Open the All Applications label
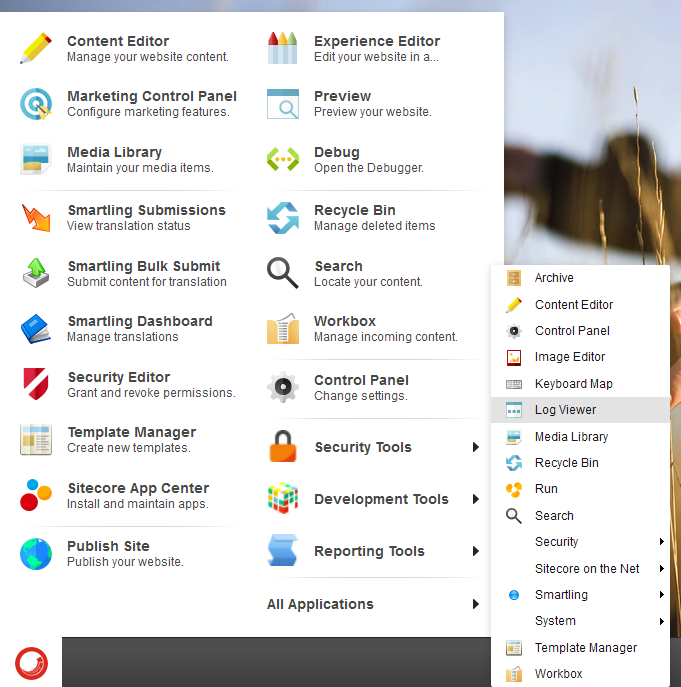Image resolution: width=681 pixels, height=687 pixels. click(x=320, y=604)
